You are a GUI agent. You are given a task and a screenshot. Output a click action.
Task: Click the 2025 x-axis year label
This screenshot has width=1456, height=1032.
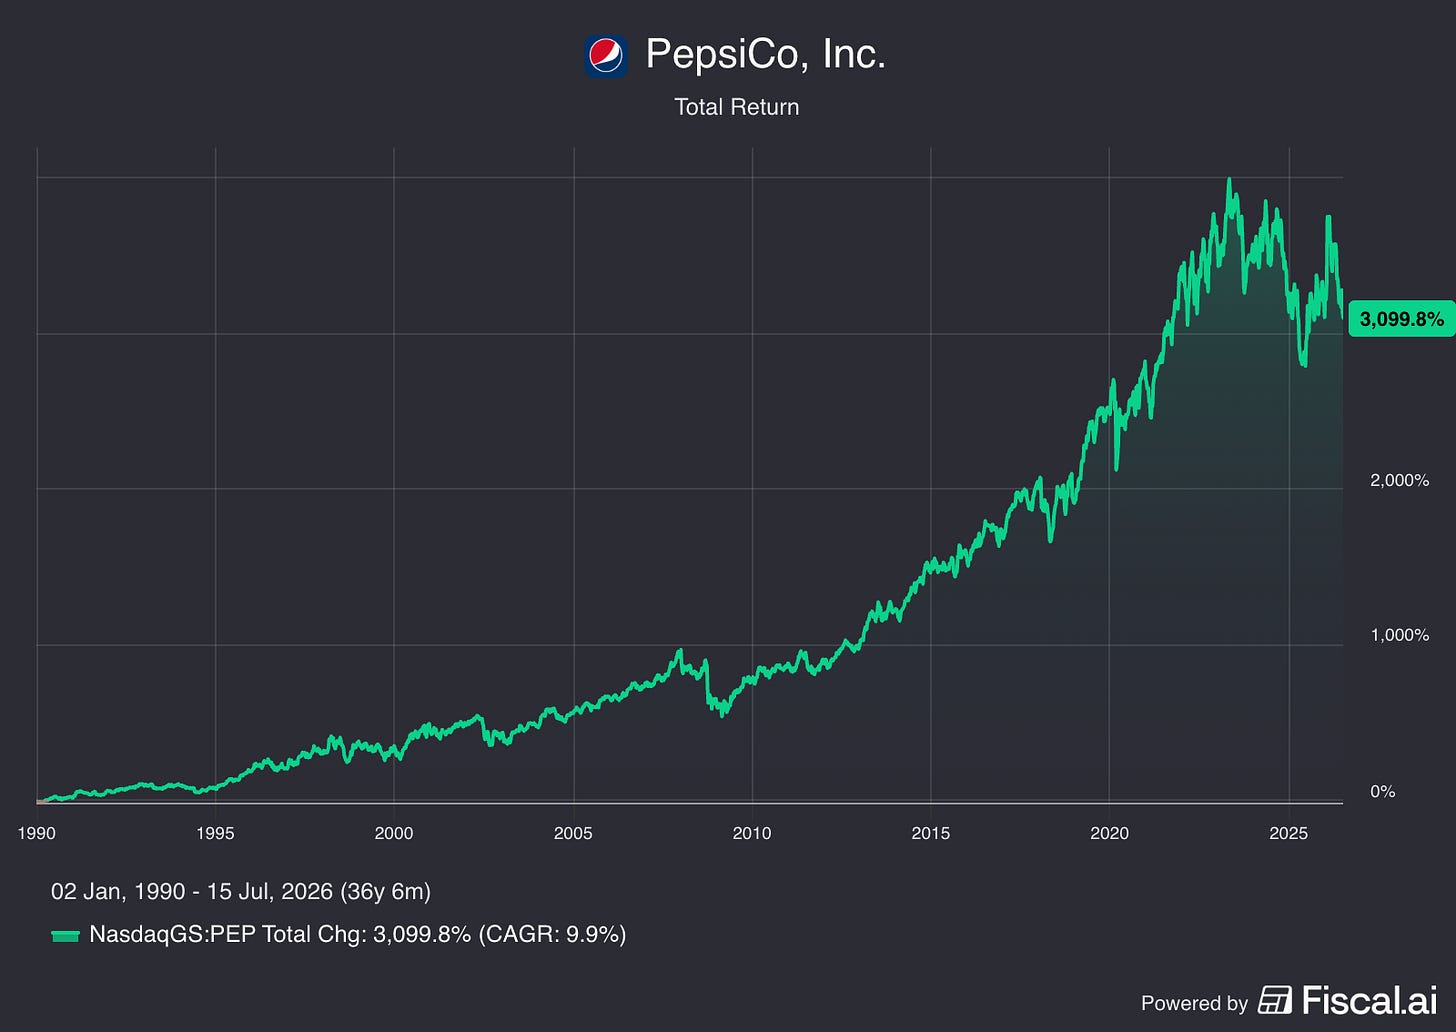point(1288,833)
